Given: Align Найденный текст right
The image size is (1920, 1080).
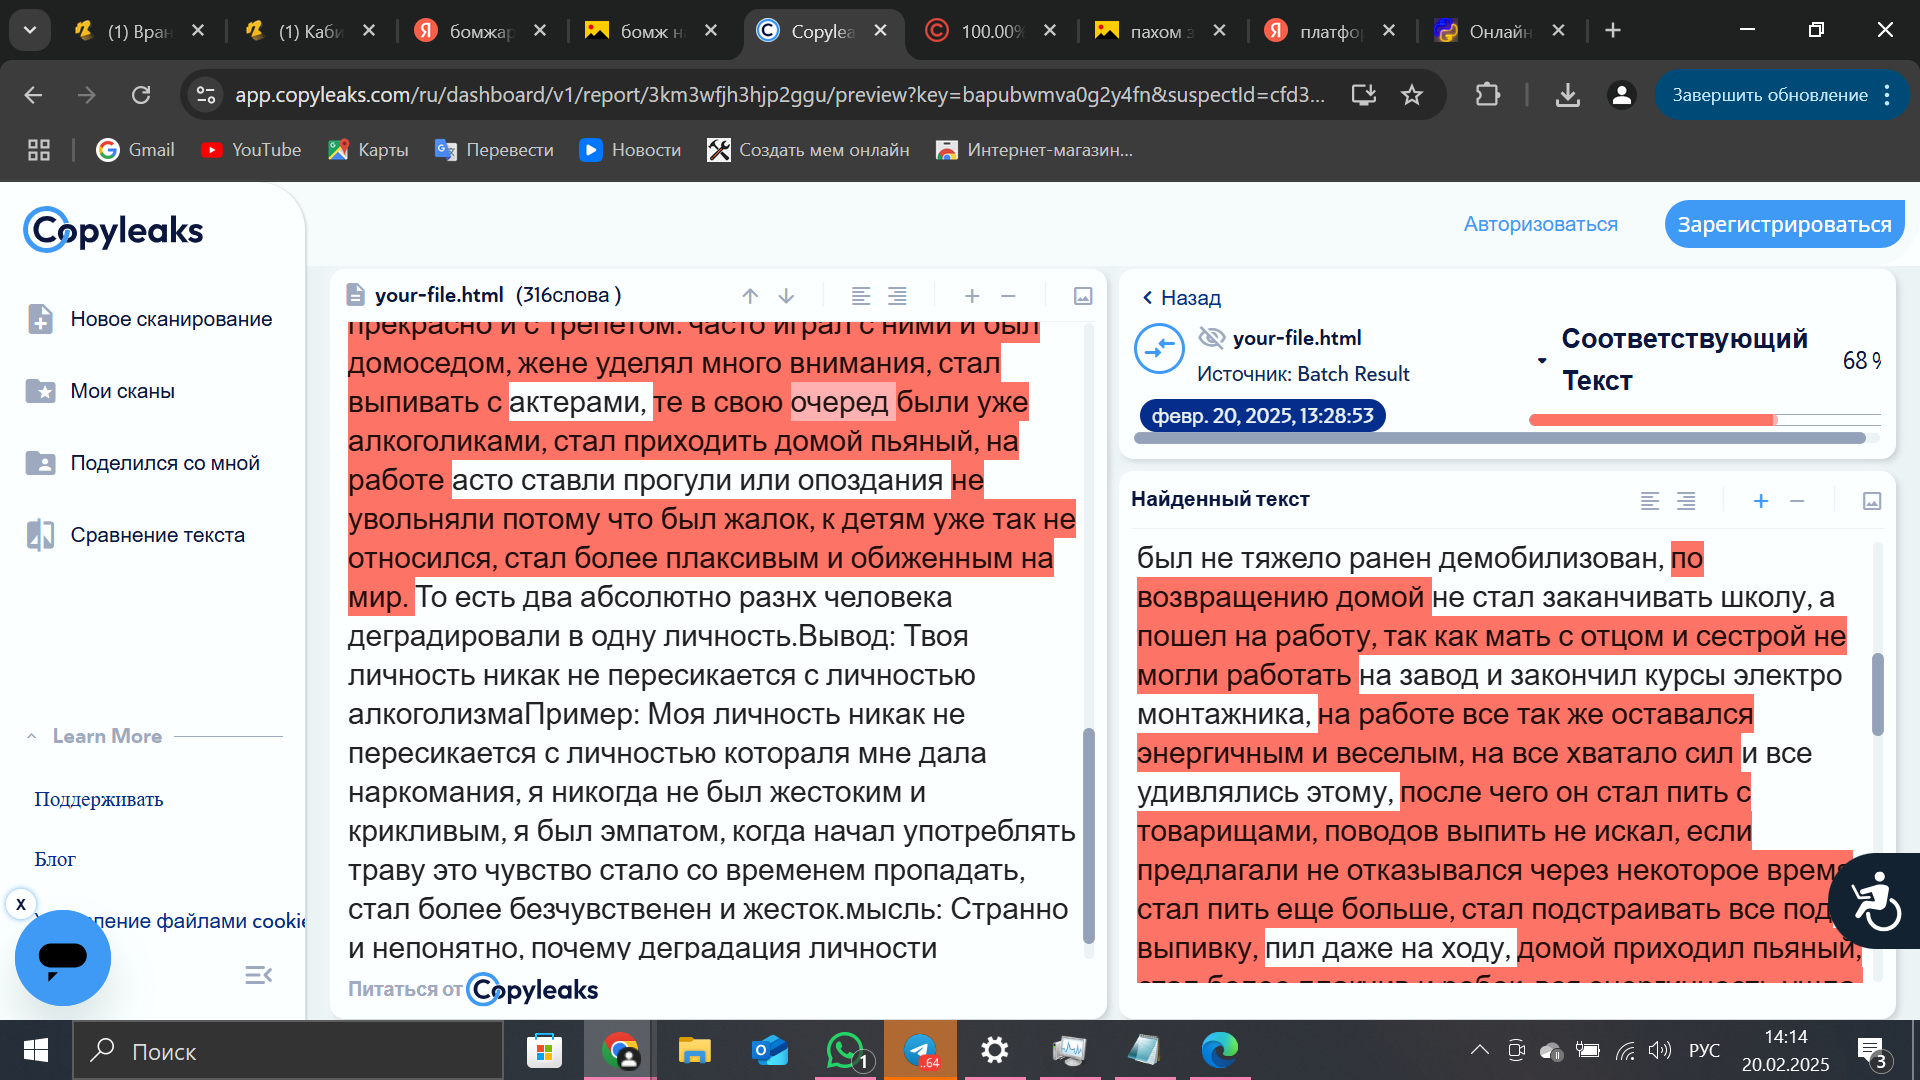Looking at the screenshot, I should [1686, 501].
